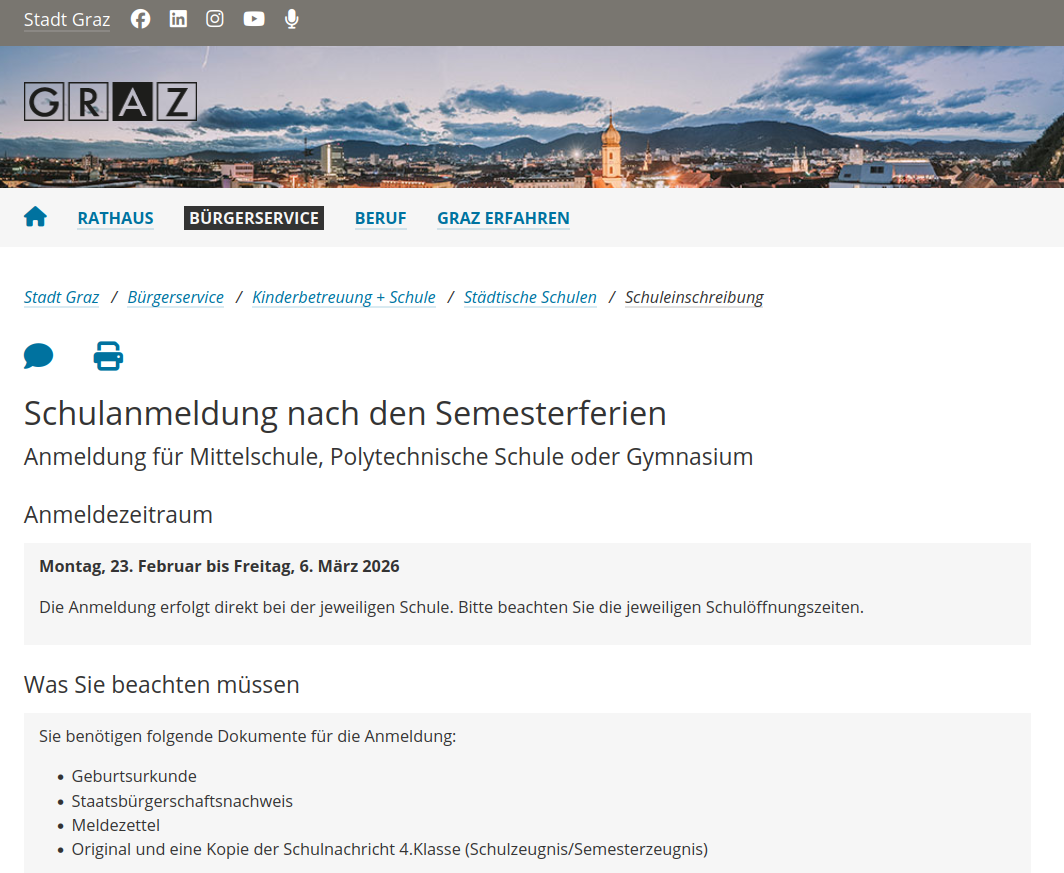Open the RATHAUS menu item

point(115,218)
